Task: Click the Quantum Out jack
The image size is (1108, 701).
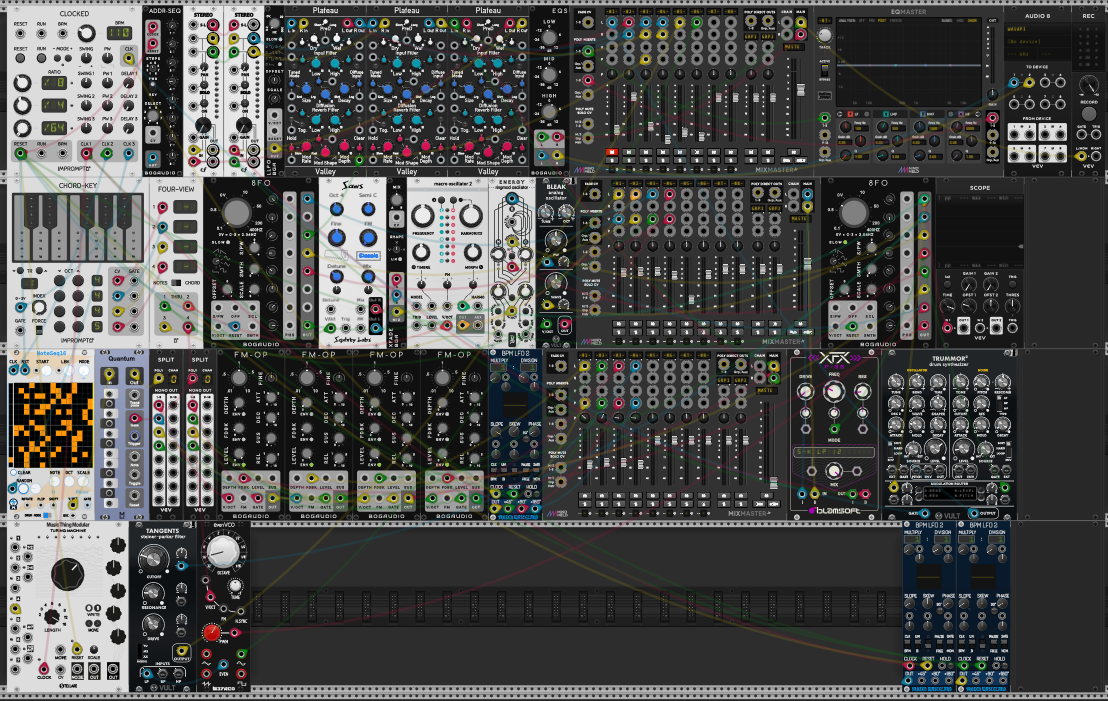Action: pos(134,375)
